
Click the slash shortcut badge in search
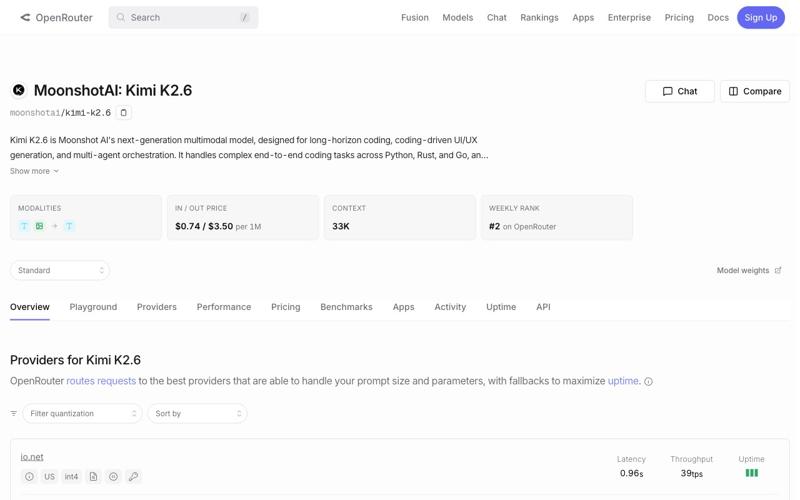(x=244, y=17)
